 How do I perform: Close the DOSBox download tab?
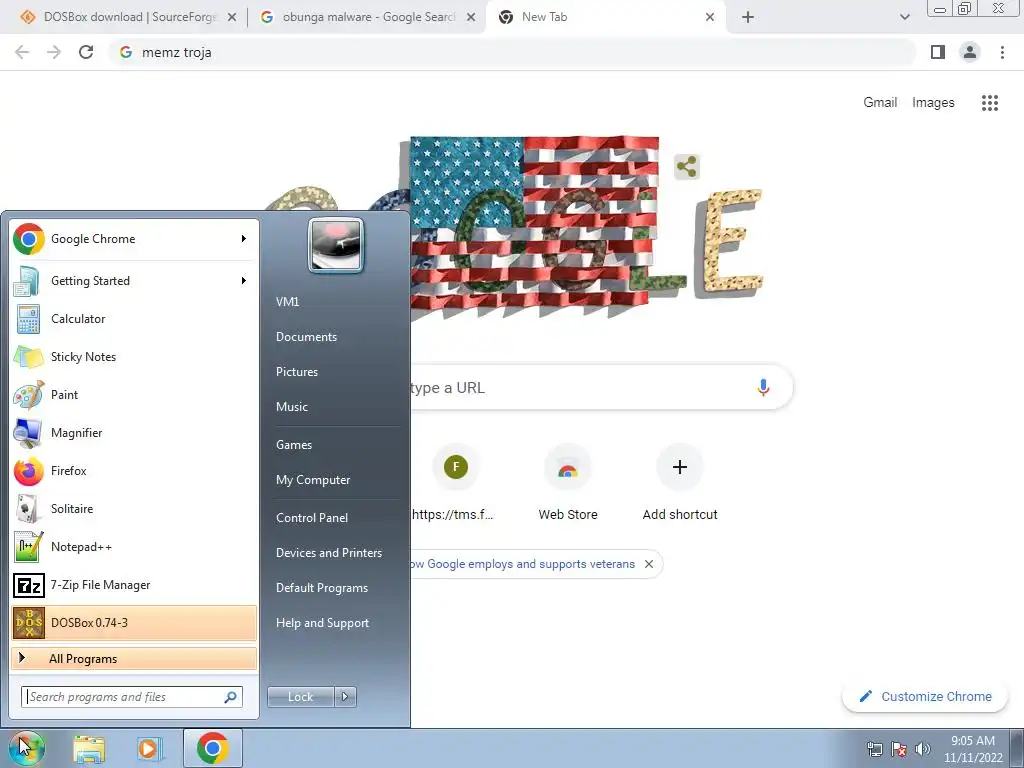(x=232, y=18)
